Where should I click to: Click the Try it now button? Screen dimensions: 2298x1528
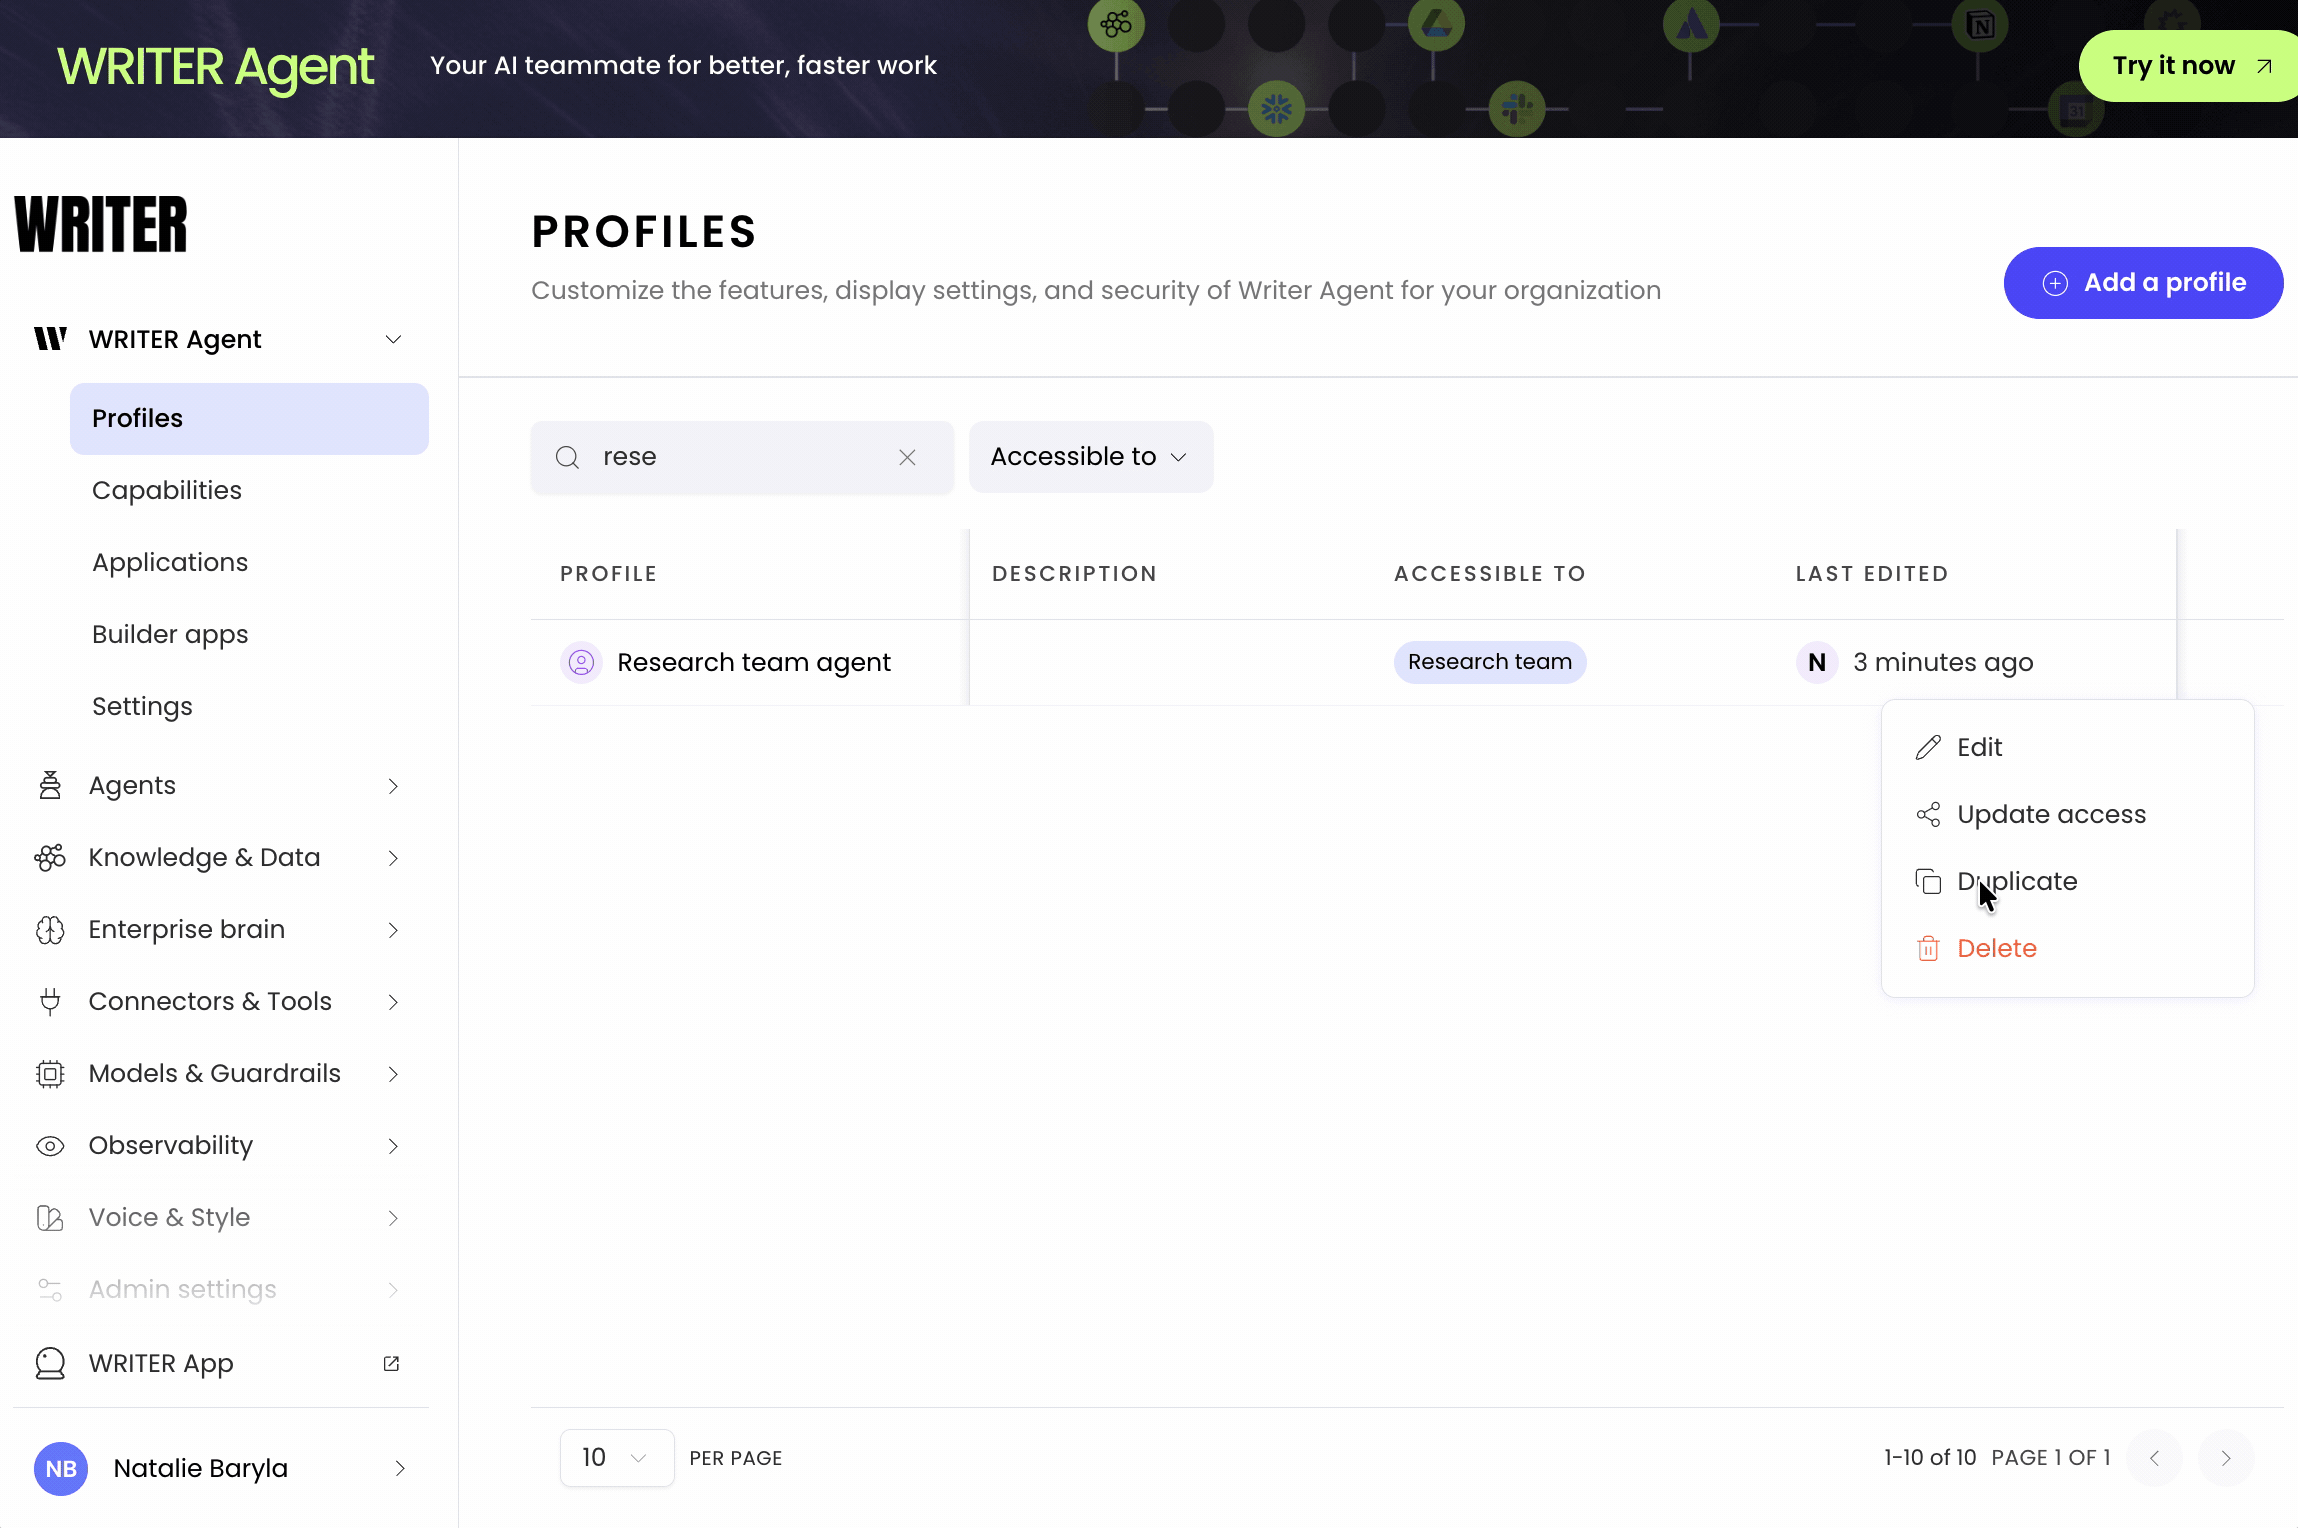tap(2186, 66)
